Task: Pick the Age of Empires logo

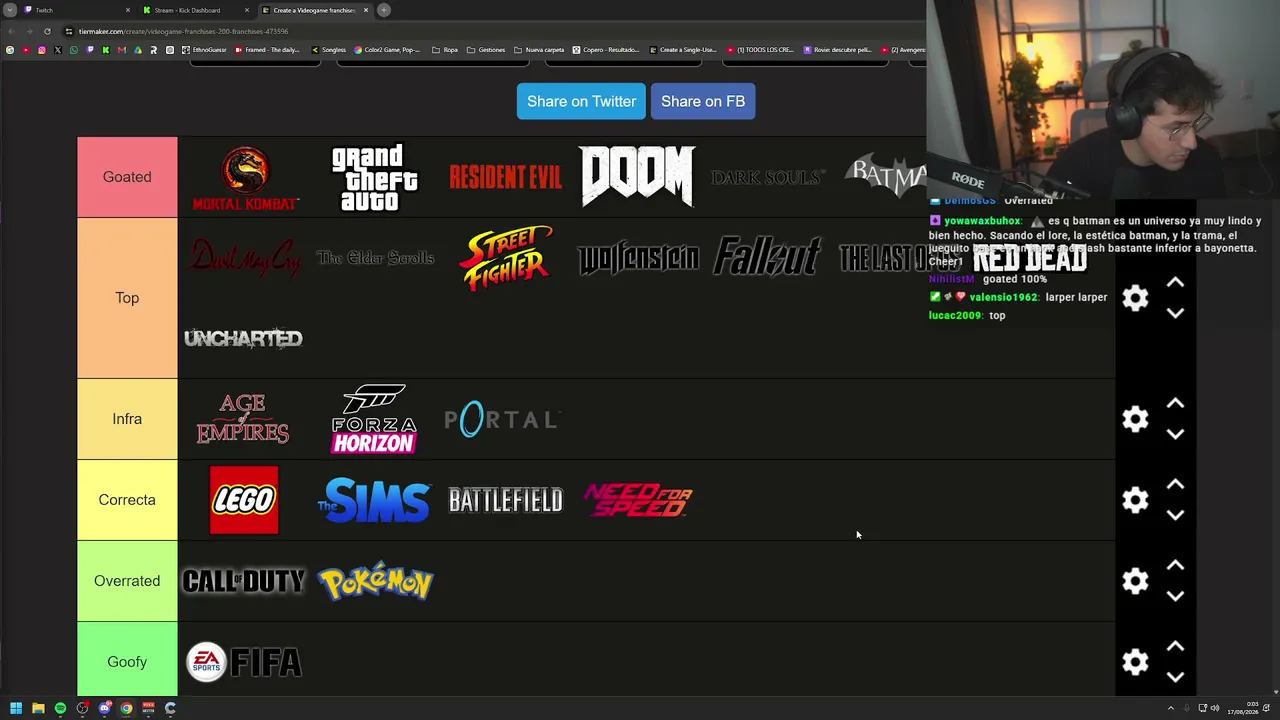Action: point(243,419)
